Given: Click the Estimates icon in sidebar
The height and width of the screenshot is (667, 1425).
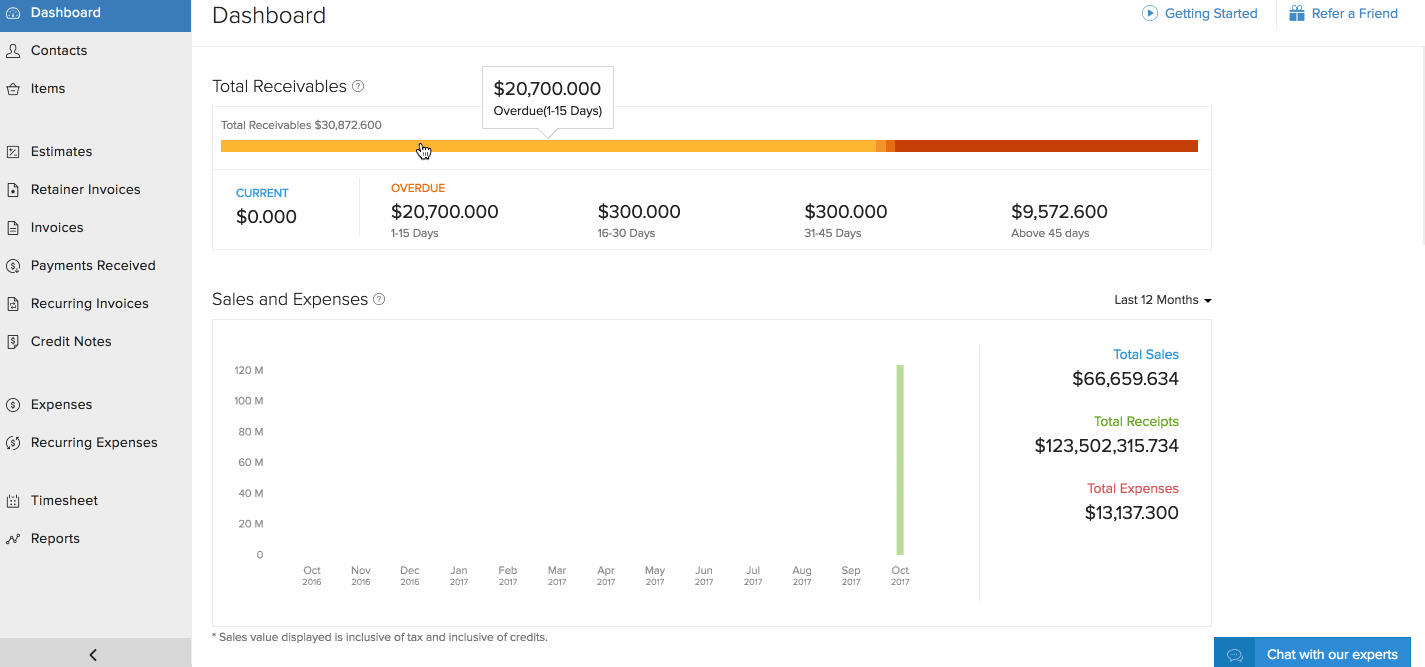Looking at the screenshot, I should [13, 152].
